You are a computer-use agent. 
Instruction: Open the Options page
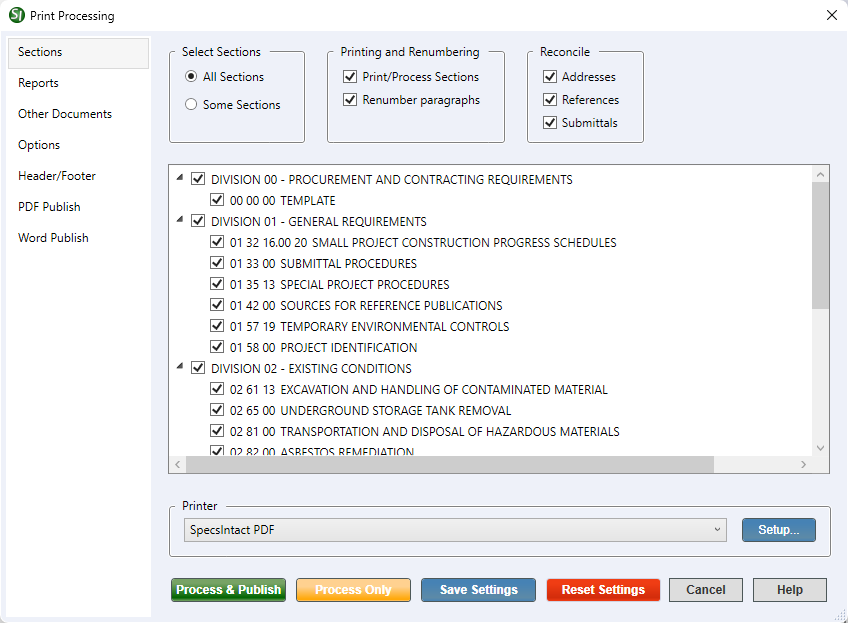[39, 145]
